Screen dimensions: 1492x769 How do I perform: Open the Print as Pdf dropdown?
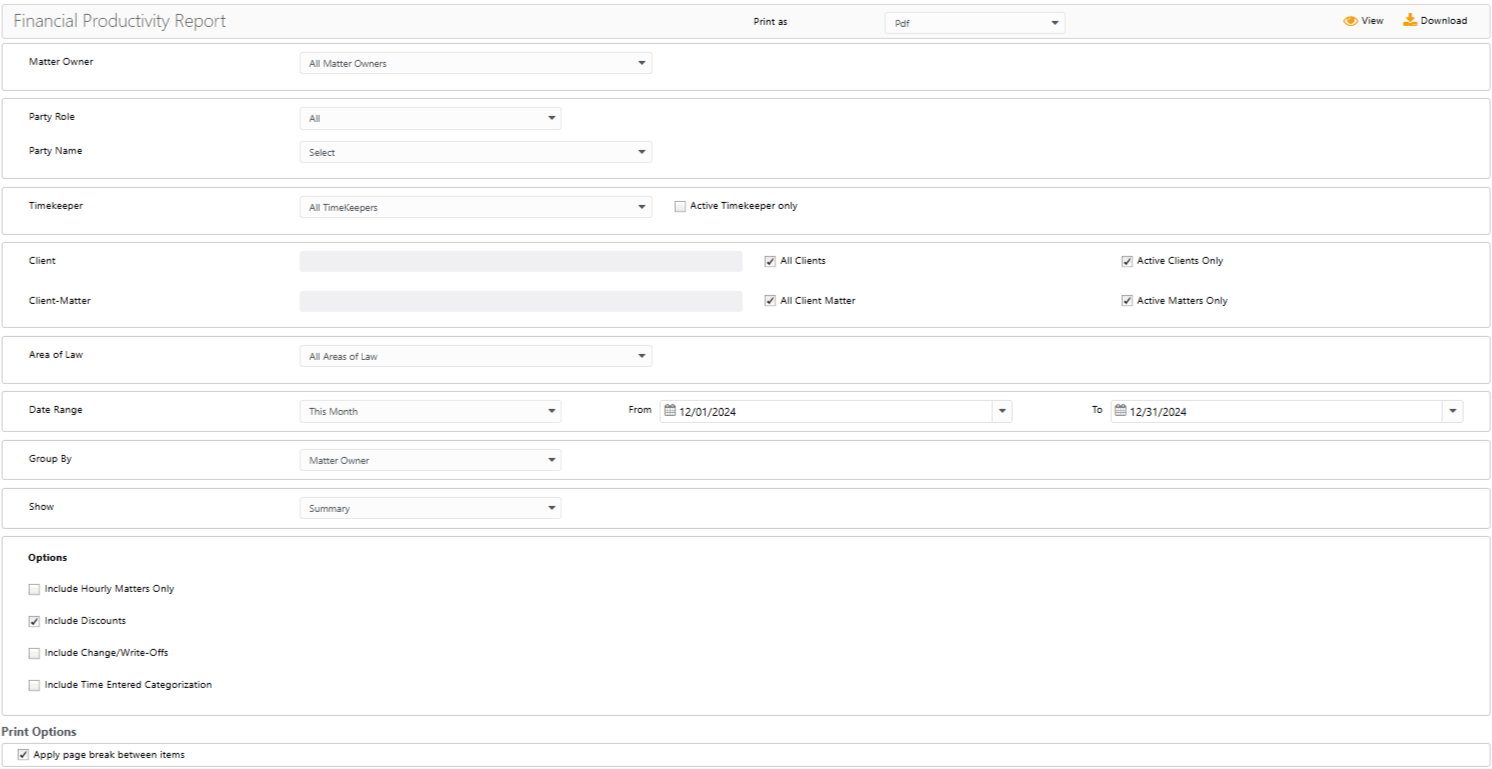pyautogui.click(x=974, y=23)
